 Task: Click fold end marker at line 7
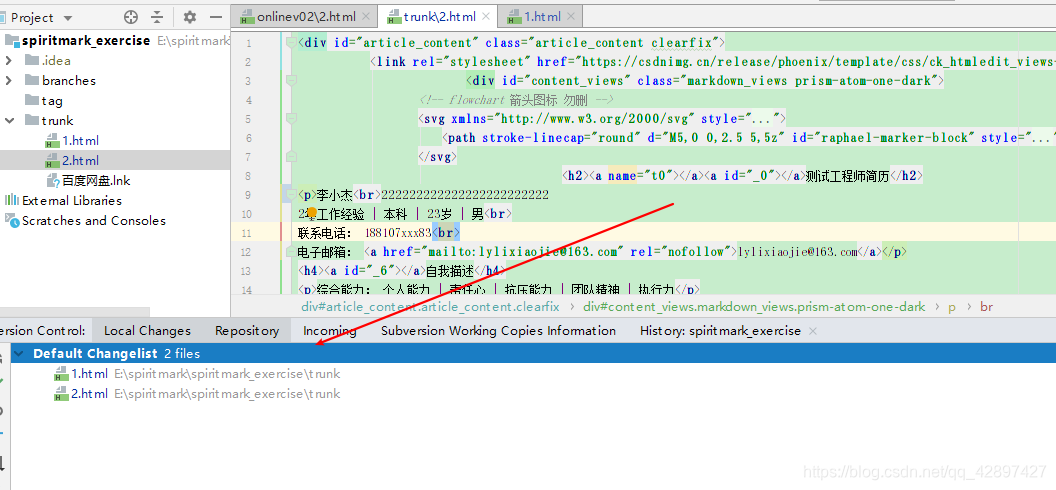pos(292,157)
